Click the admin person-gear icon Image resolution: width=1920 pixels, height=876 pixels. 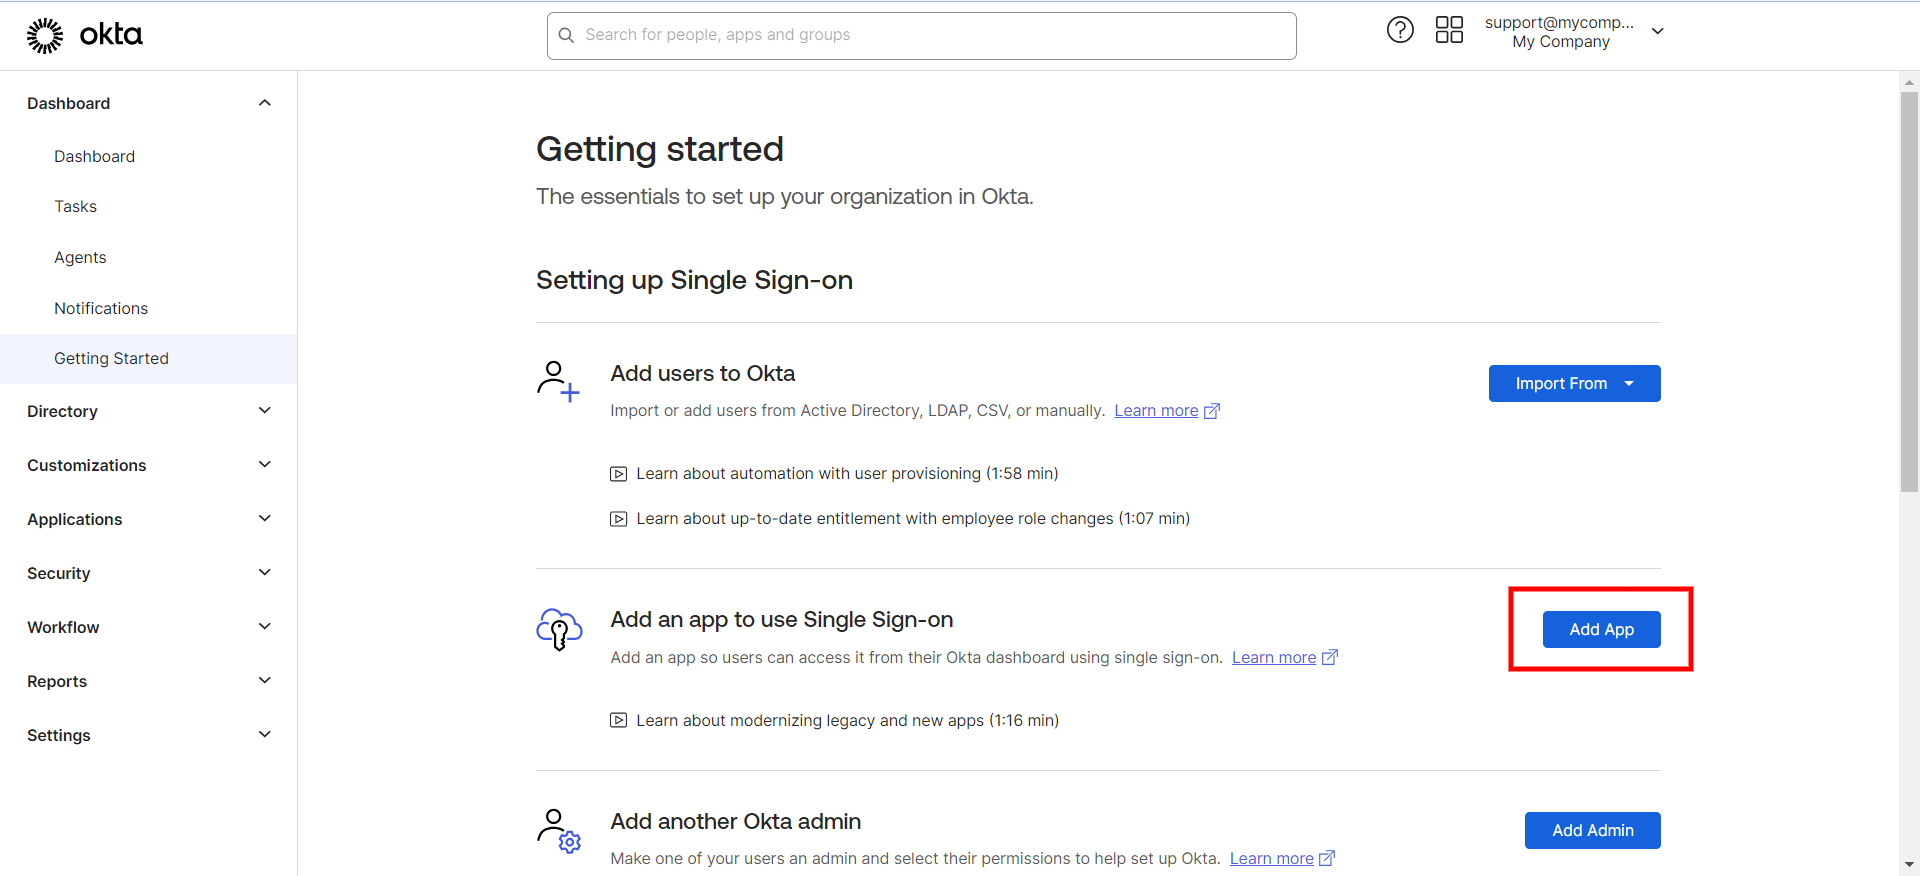pos(558,830)
